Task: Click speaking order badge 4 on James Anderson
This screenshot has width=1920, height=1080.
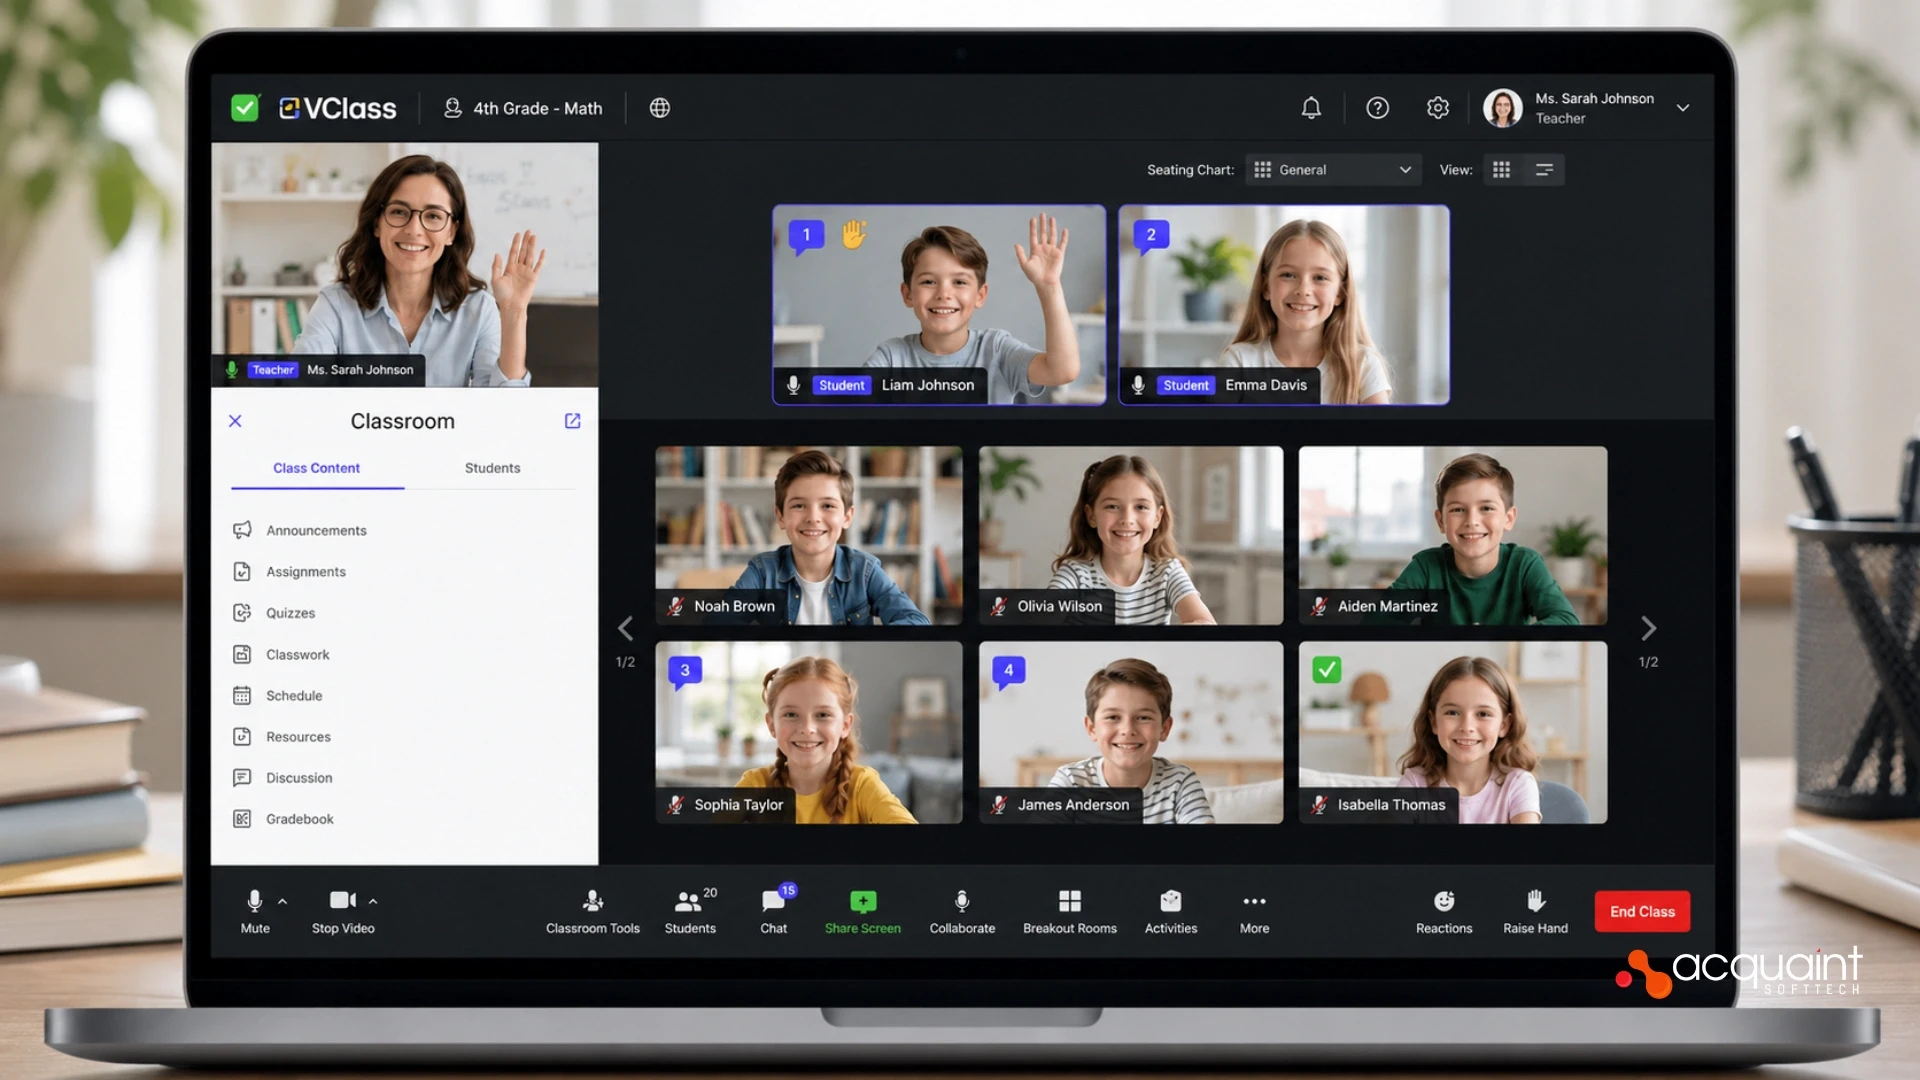Action: click(1008, 671)
